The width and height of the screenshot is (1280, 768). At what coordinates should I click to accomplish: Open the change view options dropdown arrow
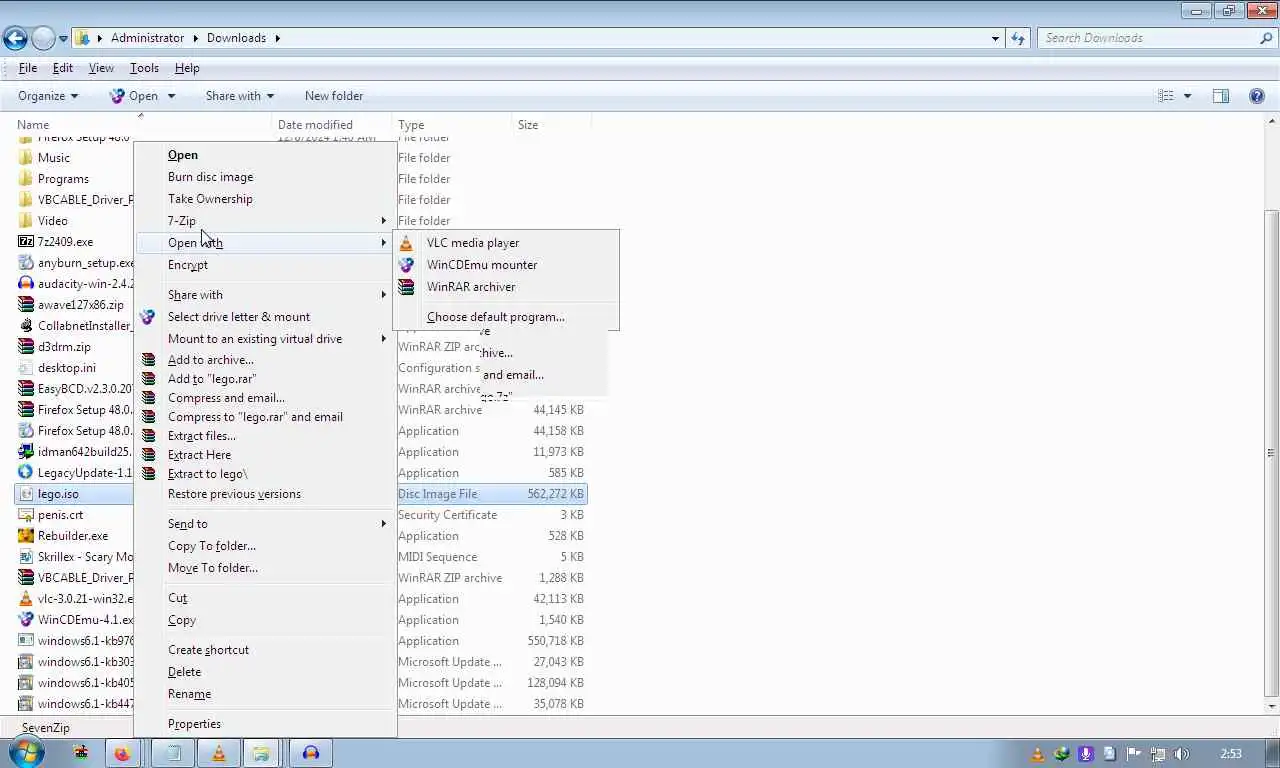click(1187, 96)
